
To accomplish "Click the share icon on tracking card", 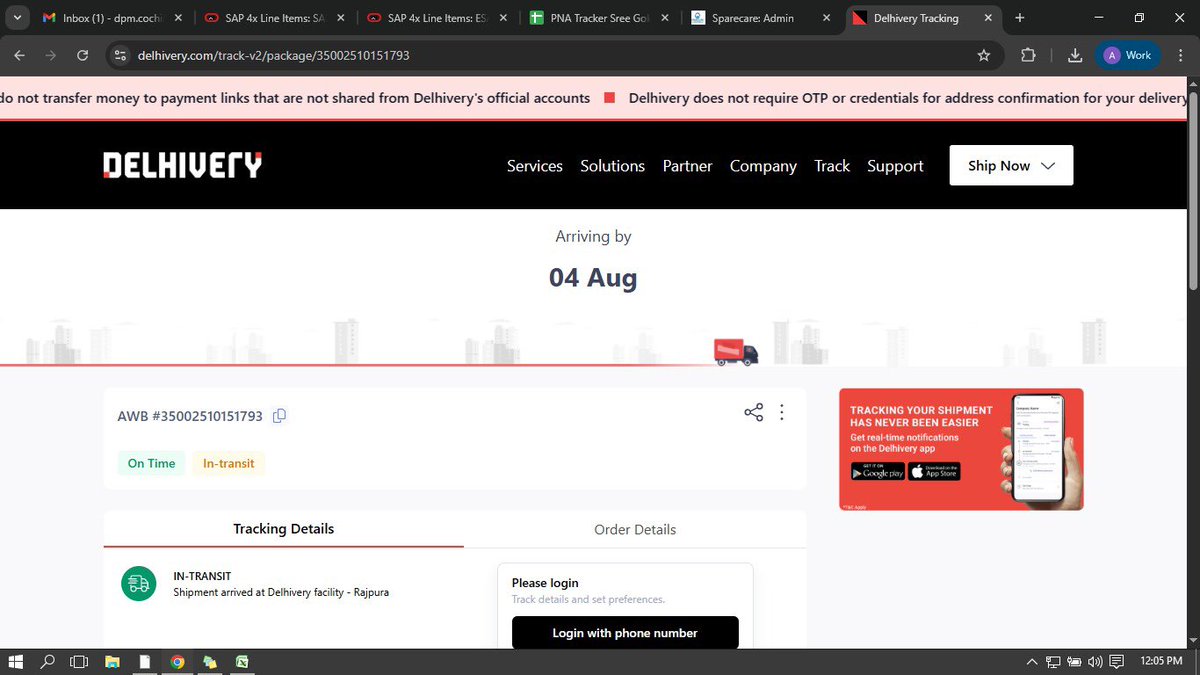I will tap(753, 412).
